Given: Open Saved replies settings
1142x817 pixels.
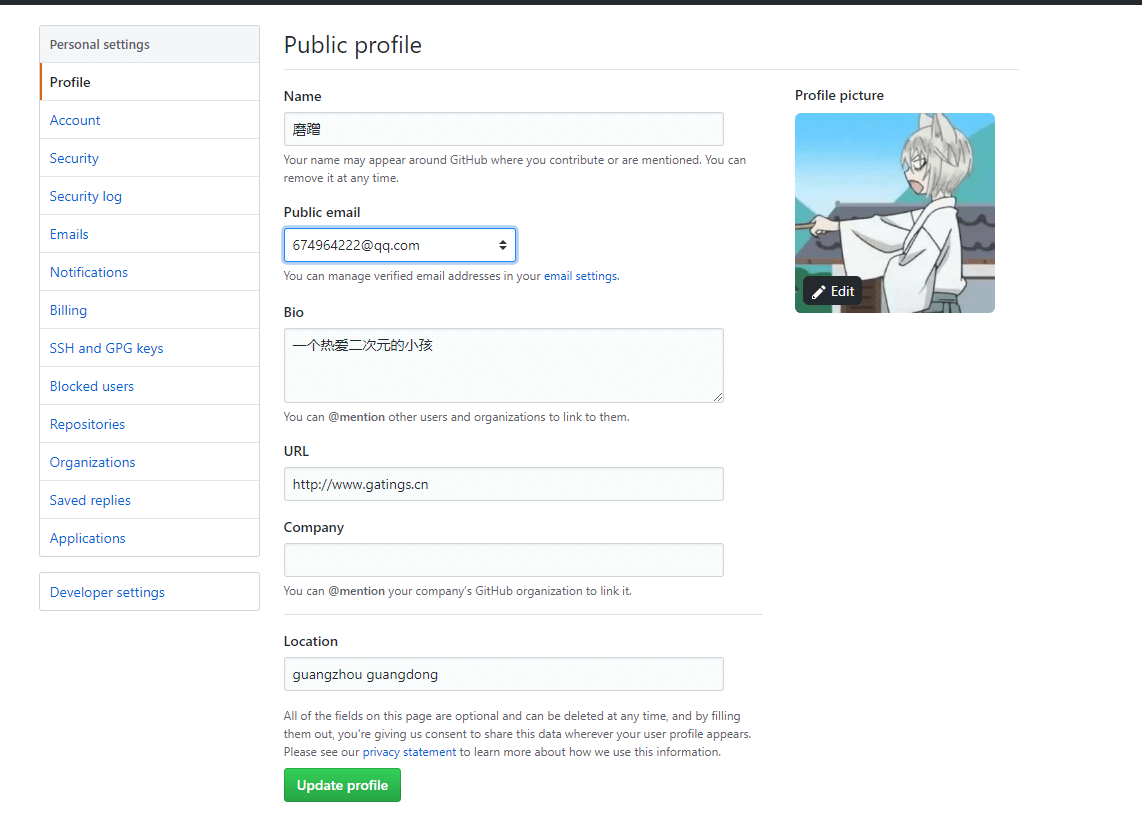Looking at the screenshot, I should 89,499.
